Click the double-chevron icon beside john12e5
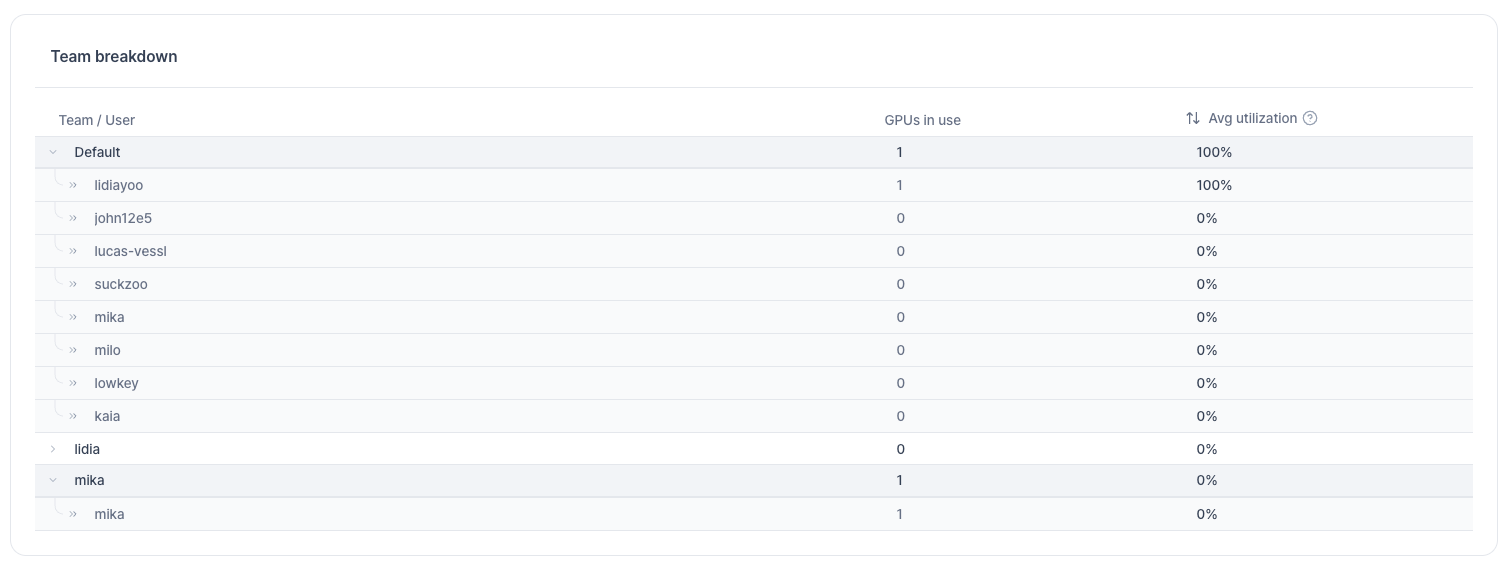Screen dimensions: 1506x564 coord(73,218)
